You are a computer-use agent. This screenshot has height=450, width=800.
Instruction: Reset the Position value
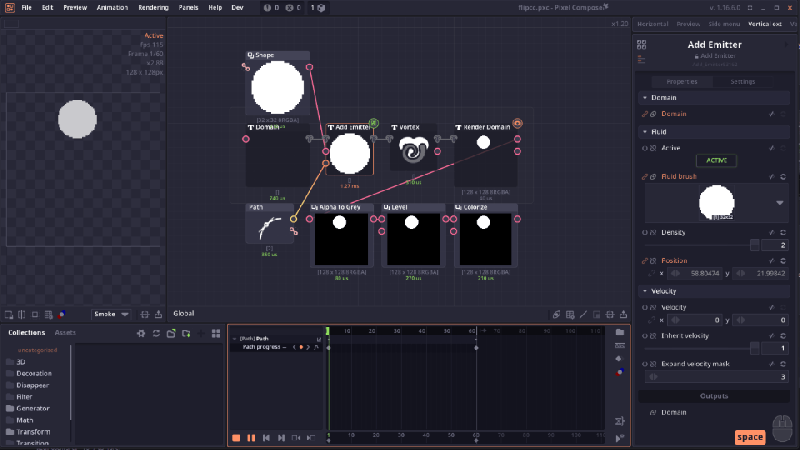point(783,261)
